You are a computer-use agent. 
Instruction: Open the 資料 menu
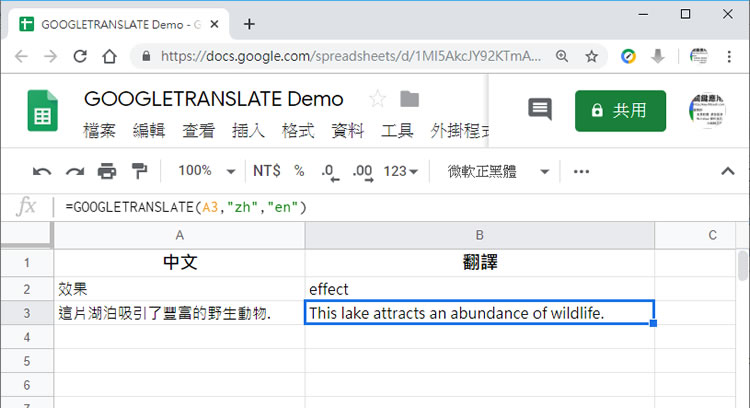click(348, 131)
